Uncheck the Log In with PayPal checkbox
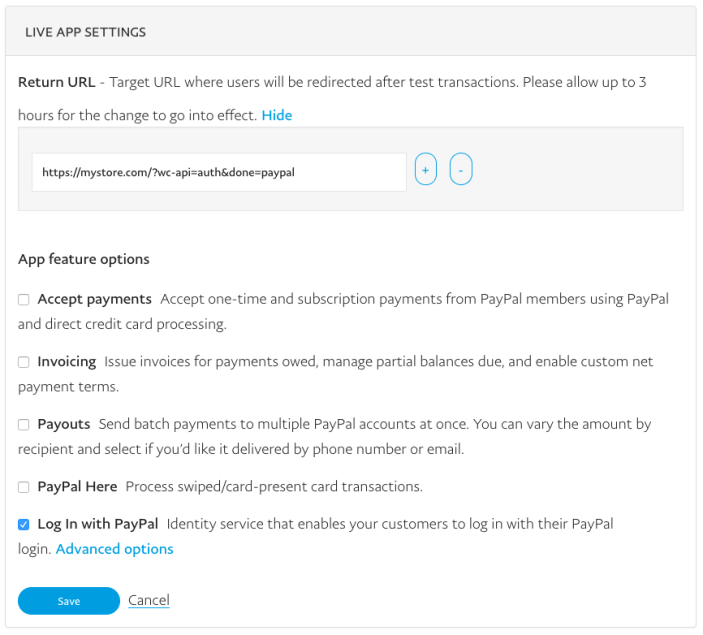703x635 pixels. point(24,524)
